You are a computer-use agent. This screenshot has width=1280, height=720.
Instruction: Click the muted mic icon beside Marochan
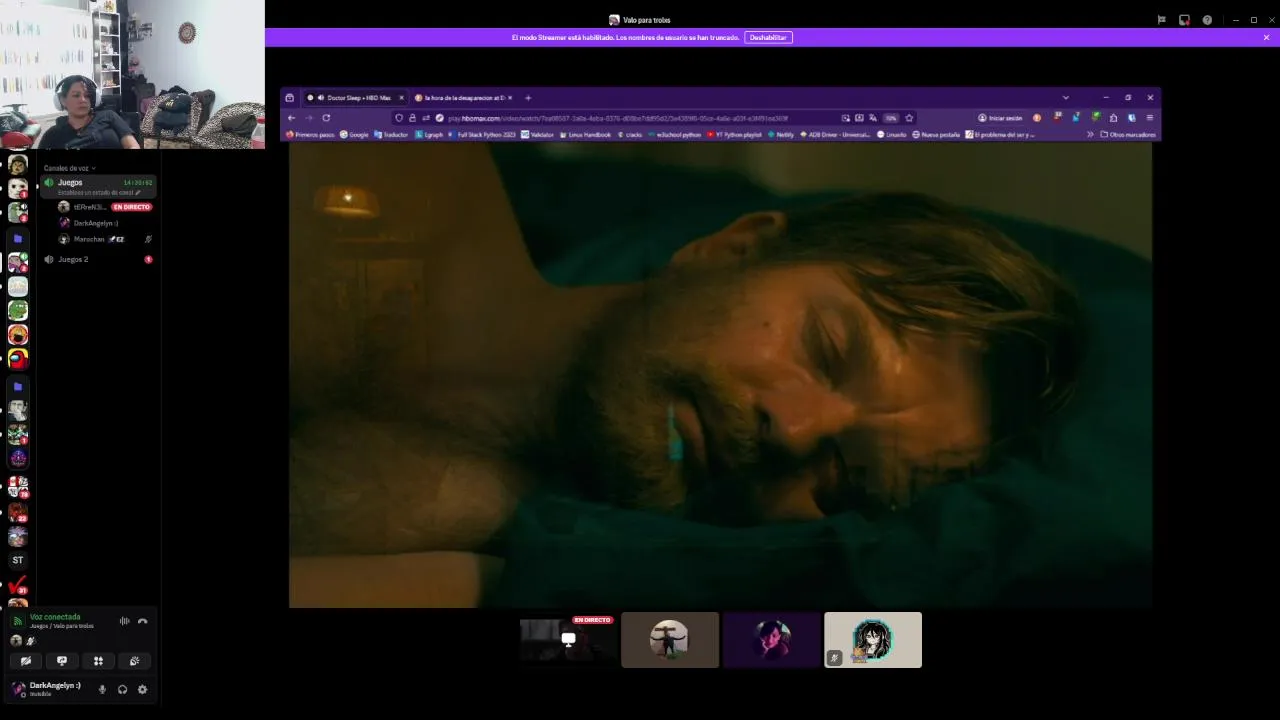[148, 239]
